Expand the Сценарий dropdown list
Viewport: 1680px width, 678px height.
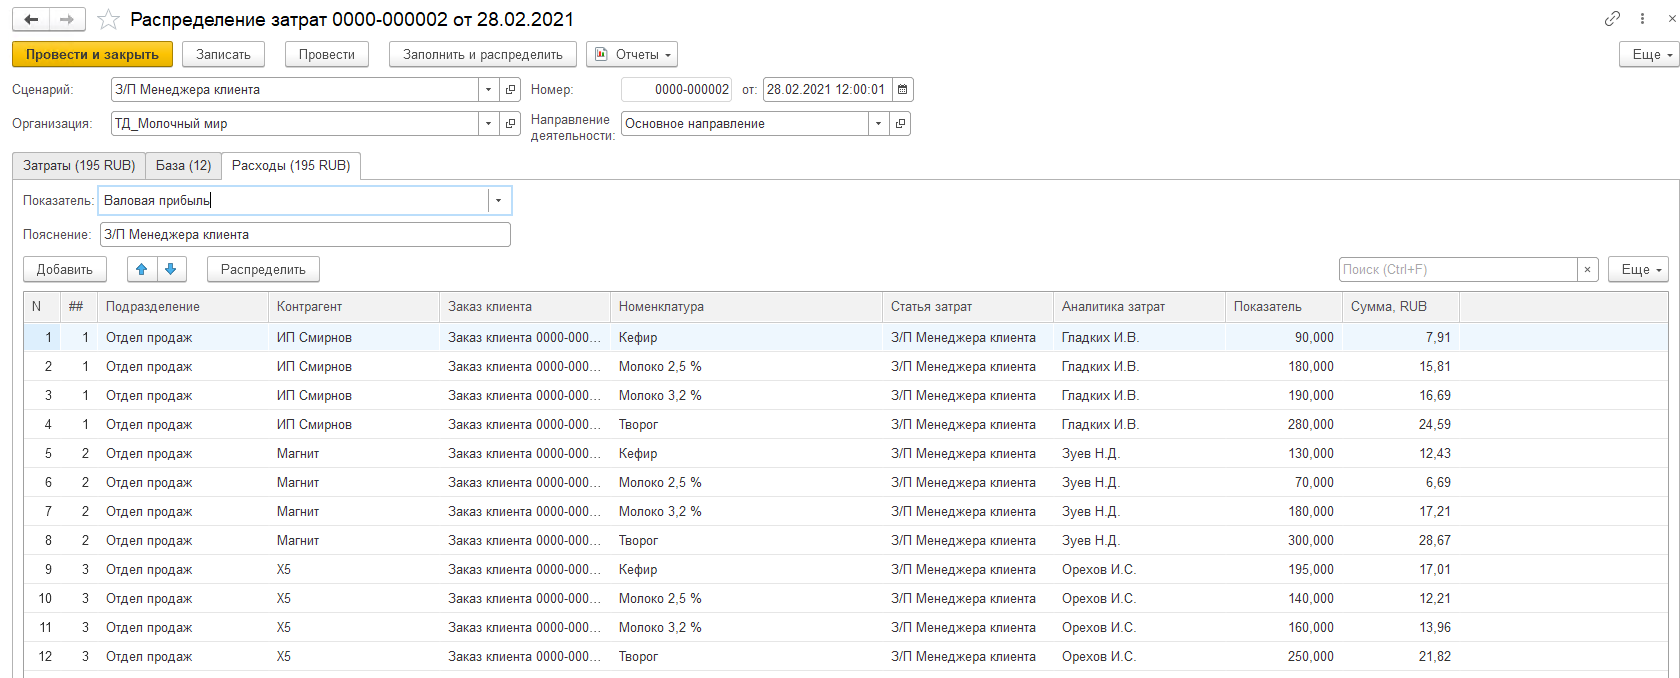click(488, 90)
